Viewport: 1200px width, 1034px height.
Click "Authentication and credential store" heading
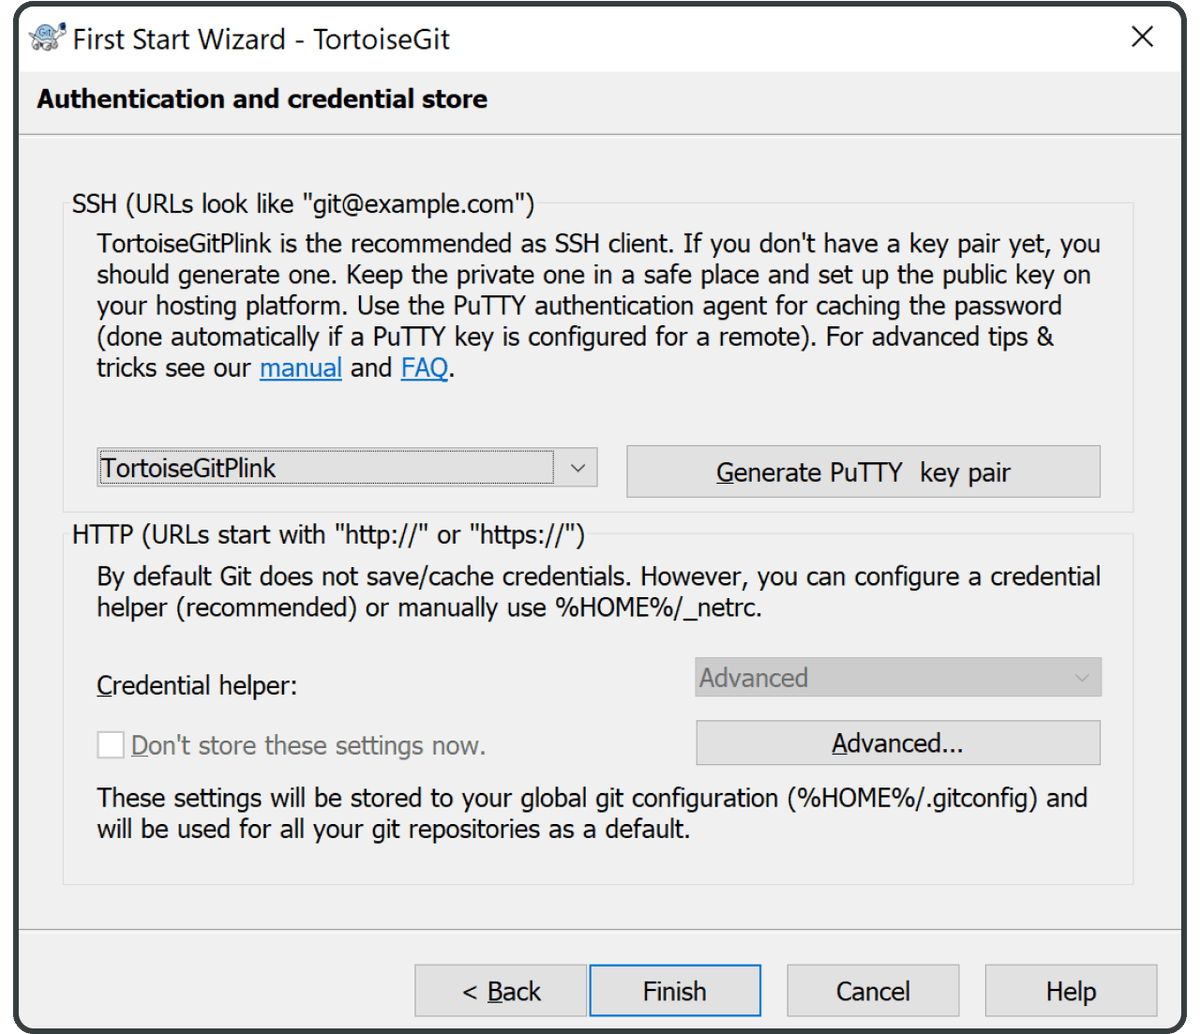click(x=262, y=99)
